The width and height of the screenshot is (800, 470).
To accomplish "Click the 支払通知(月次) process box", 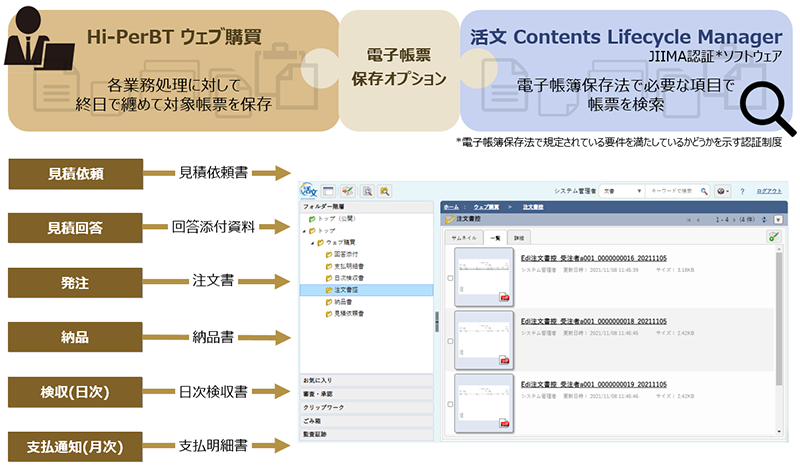I will [76, 447].
